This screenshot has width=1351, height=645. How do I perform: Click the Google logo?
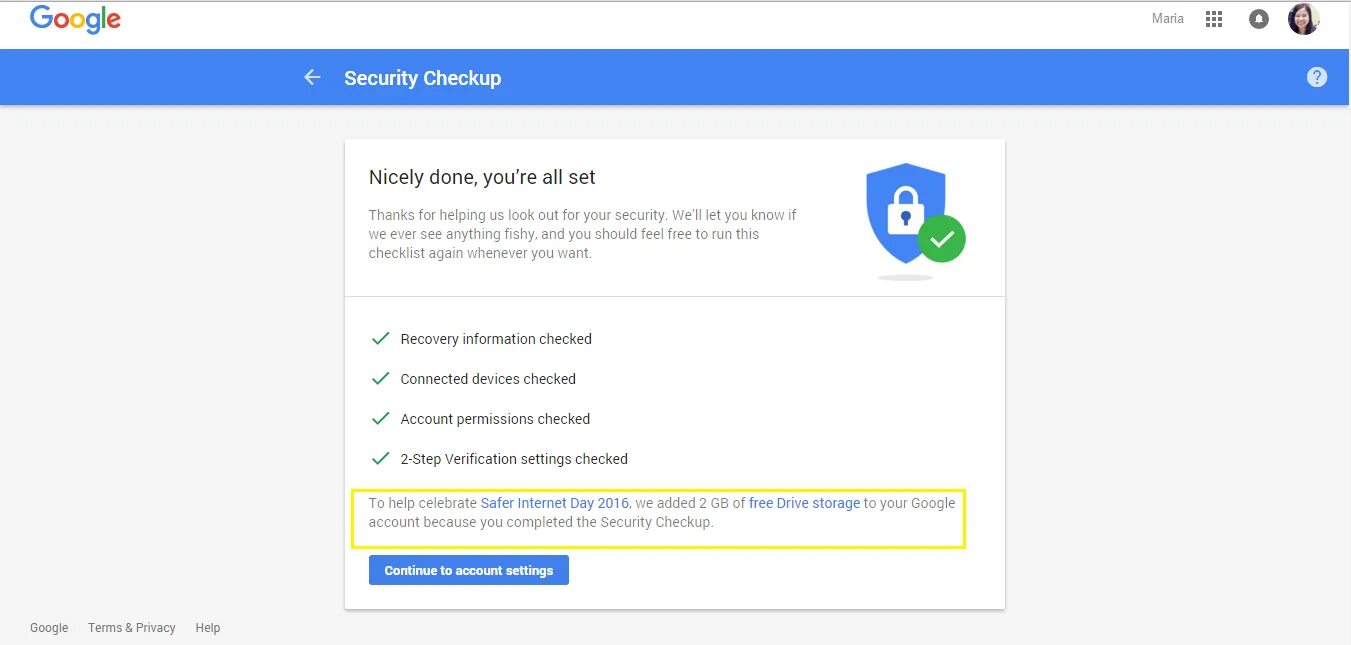click(x=75, y=20)
